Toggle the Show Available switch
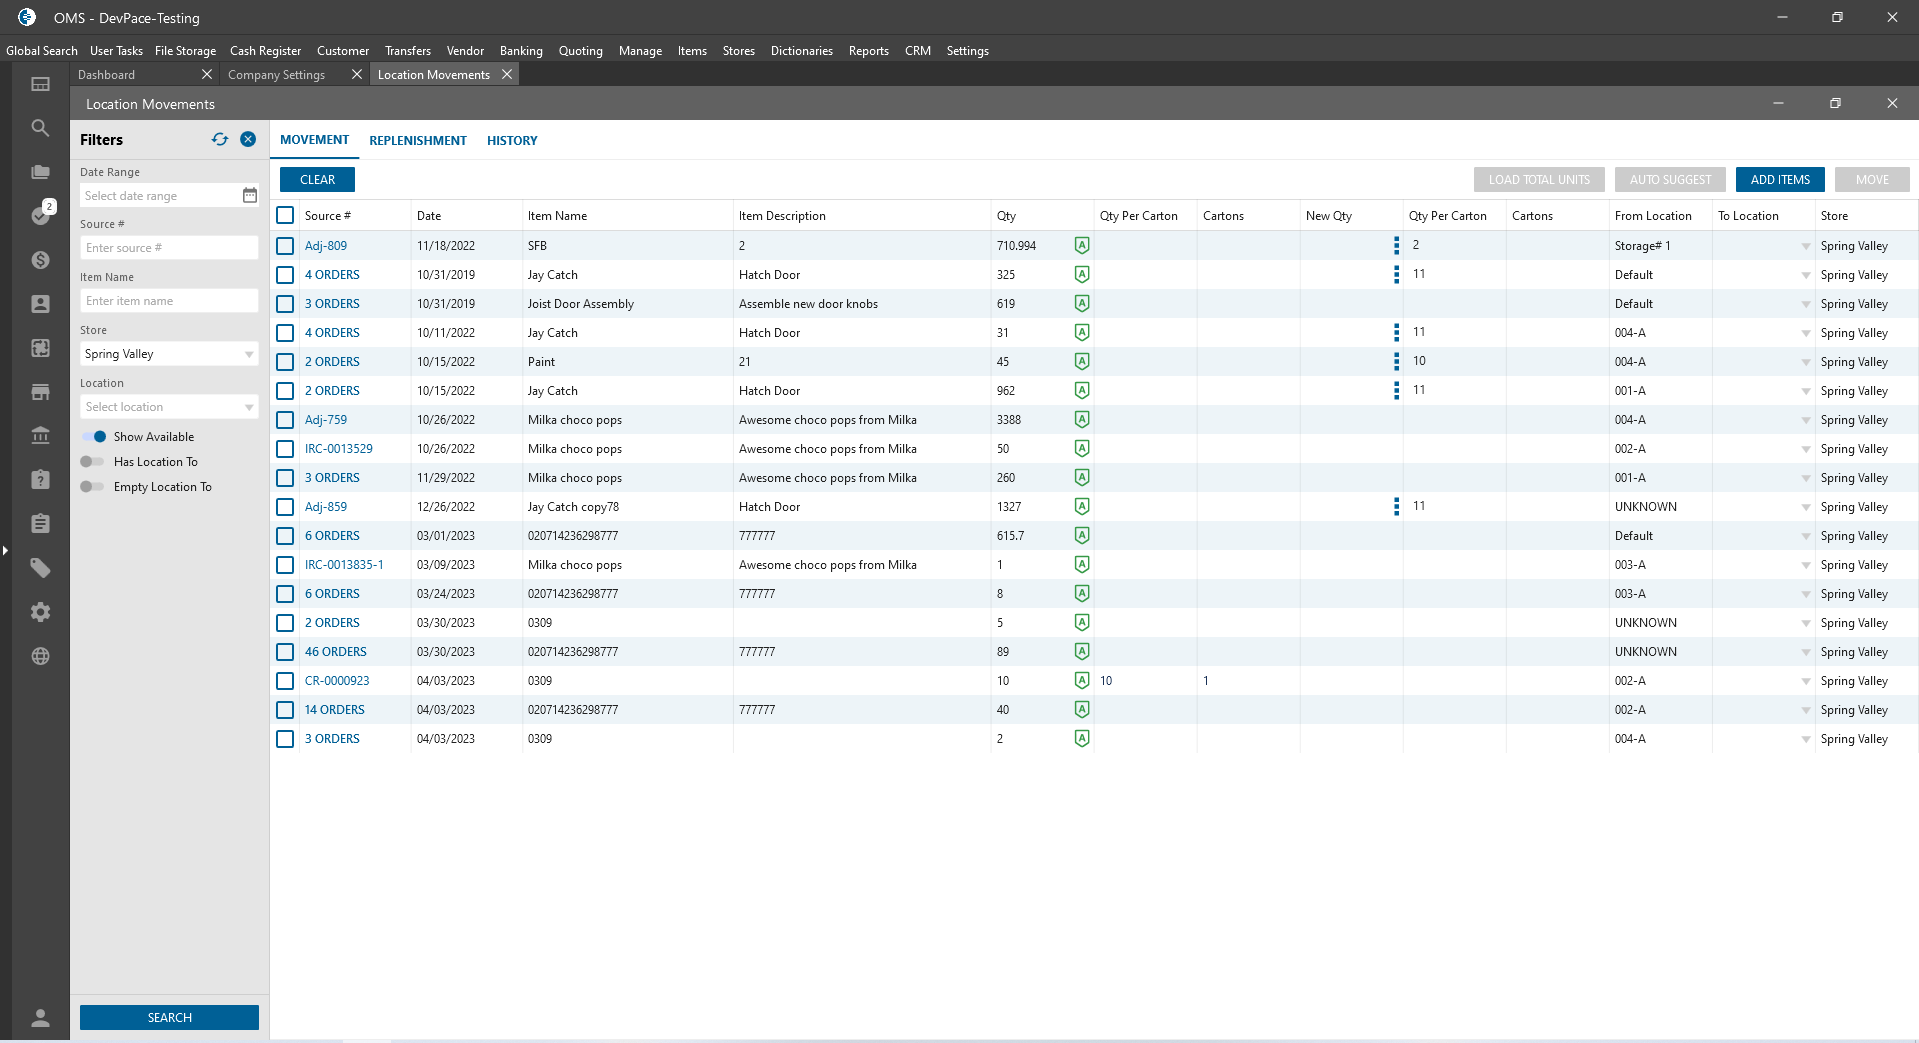1919x1043 pixels. 94,437
